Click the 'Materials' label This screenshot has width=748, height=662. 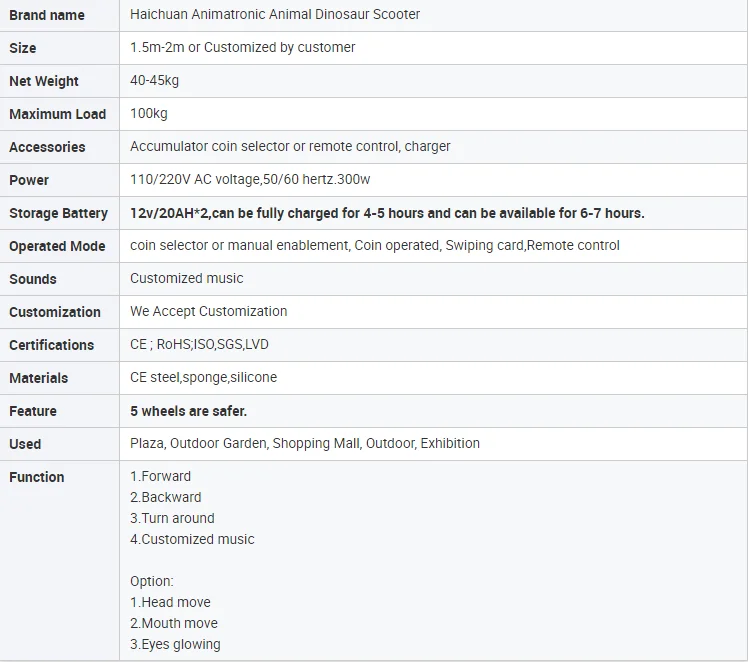tap(39, 378)
